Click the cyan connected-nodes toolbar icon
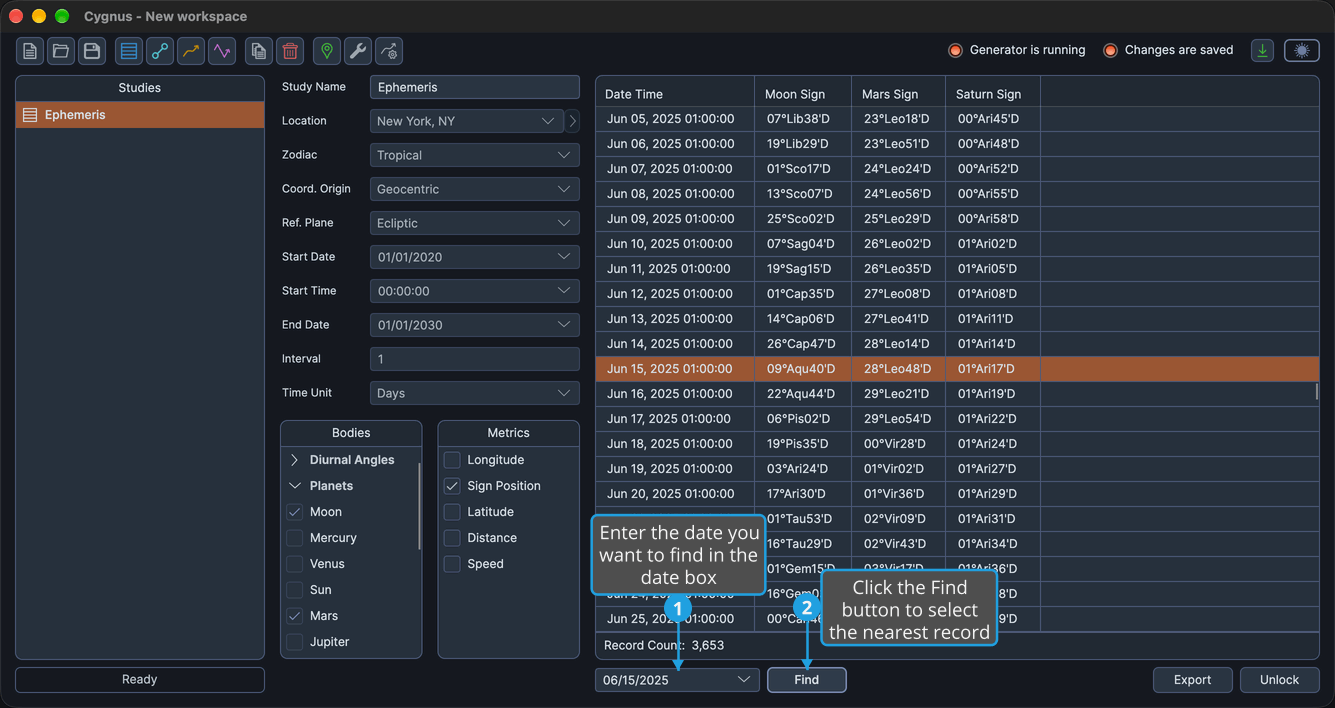The image size is (1335, 708). tap(160, 51)
